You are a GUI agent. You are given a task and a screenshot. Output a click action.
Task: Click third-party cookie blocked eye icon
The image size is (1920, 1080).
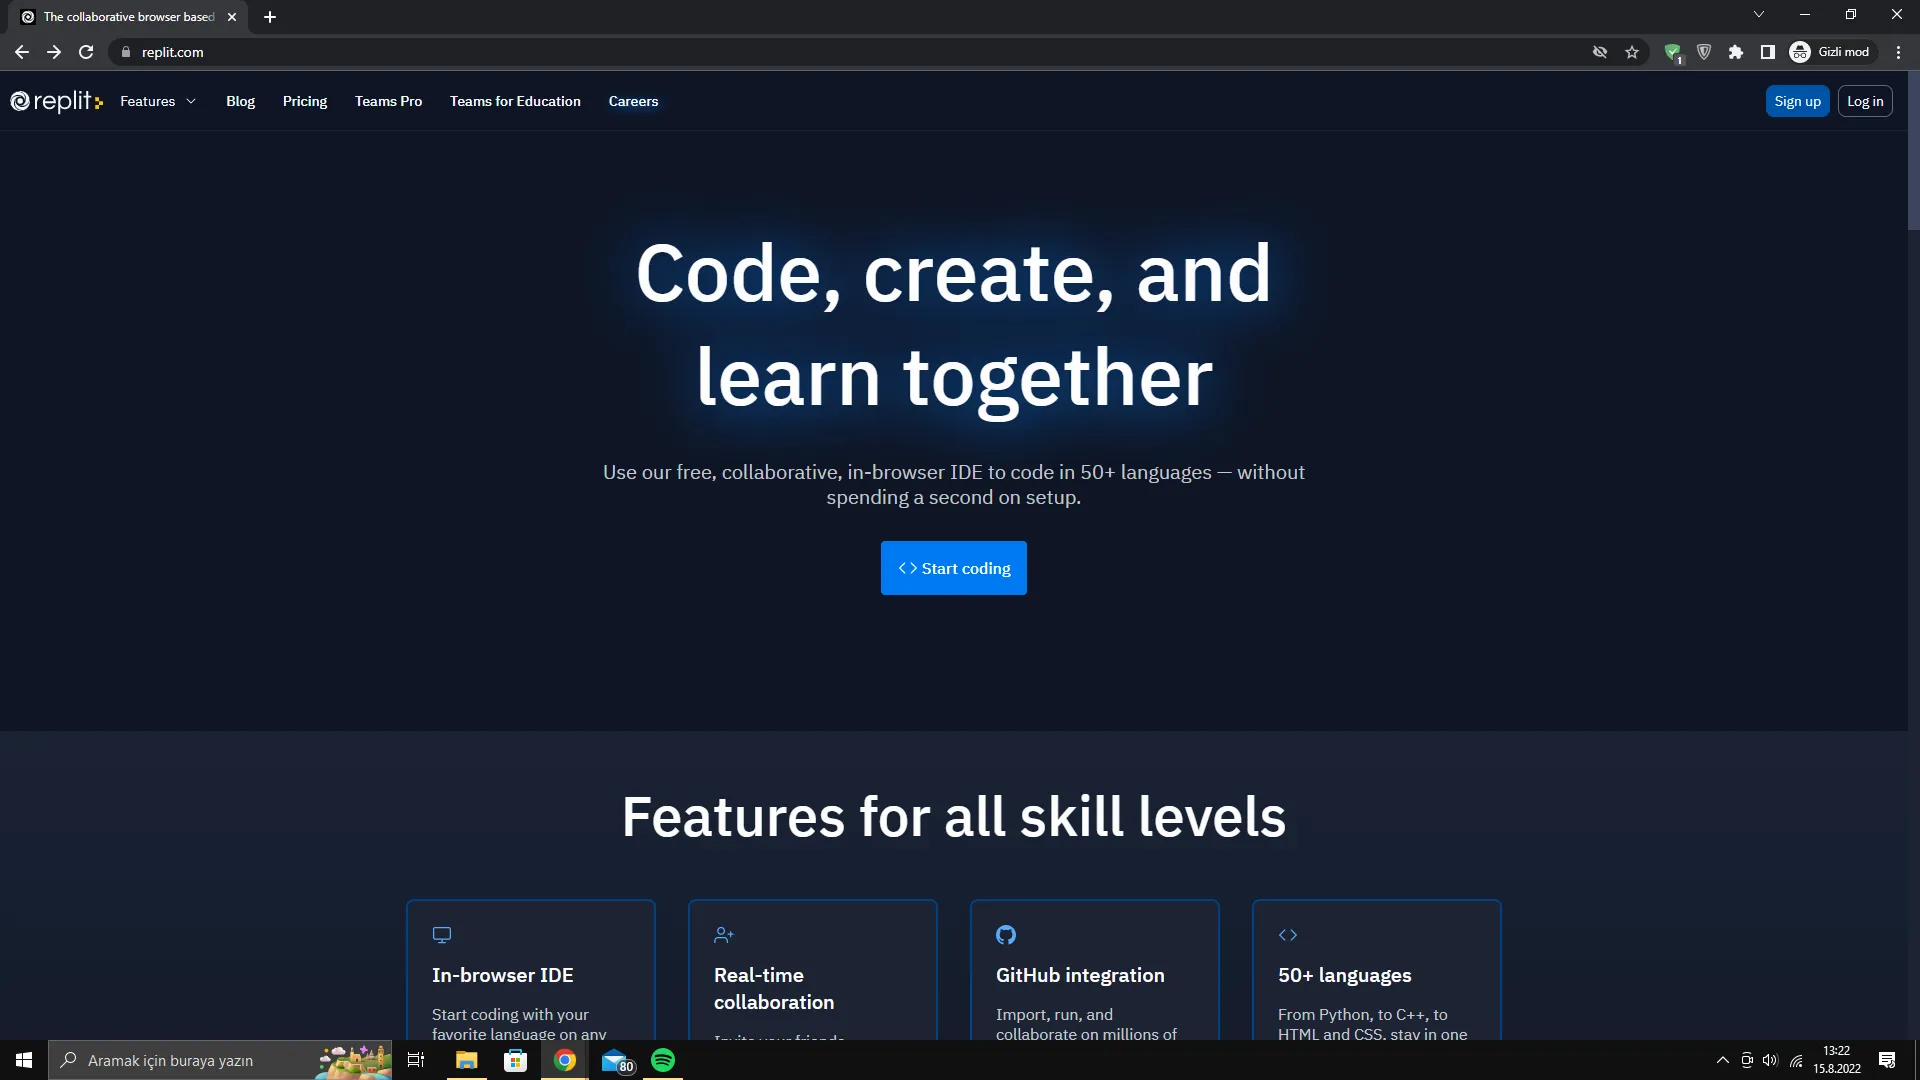click(x=1600, y=52)
